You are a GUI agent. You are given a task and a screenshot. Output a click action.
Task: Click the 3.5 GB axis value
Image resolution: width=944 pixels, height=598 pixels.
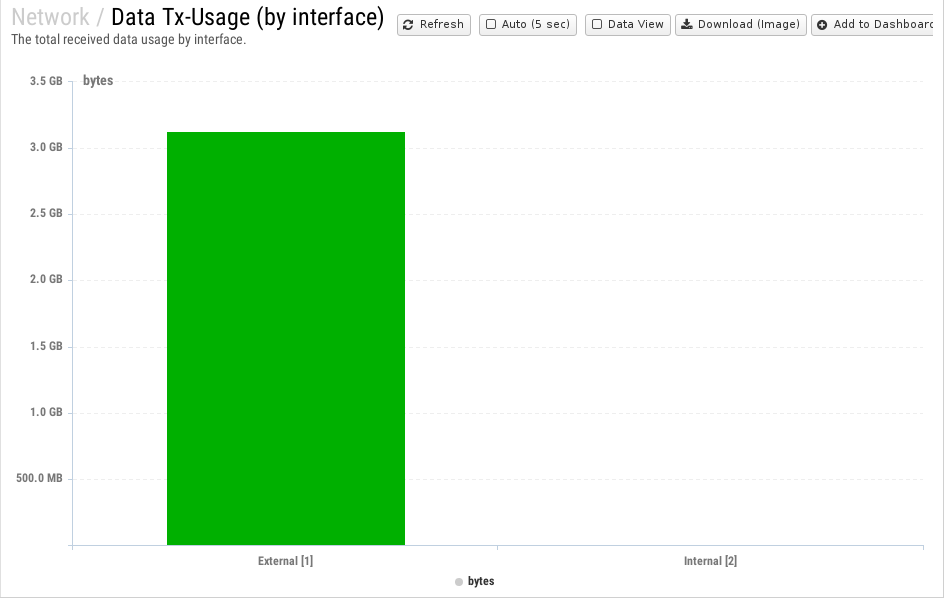click(x=46, y=81)
